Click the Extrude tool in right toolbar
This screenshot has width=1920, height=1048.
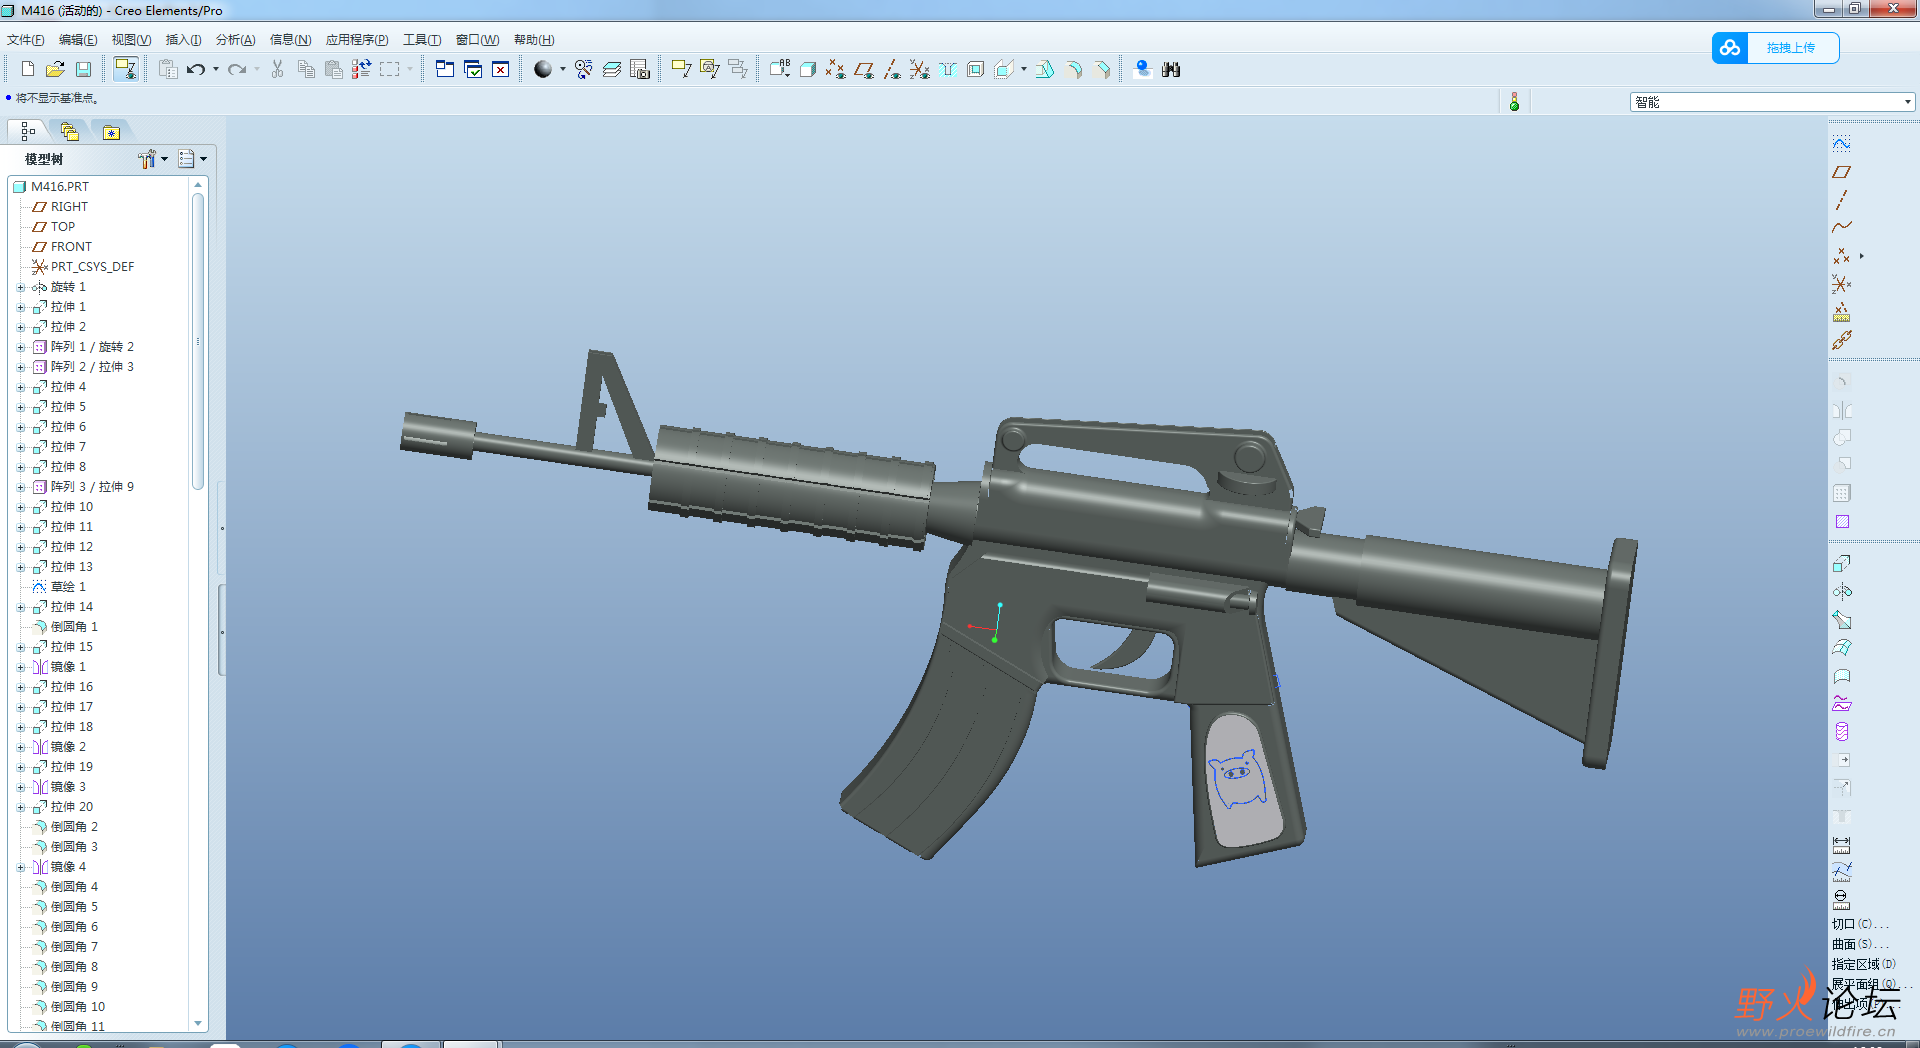click(x=1841, y=563)
